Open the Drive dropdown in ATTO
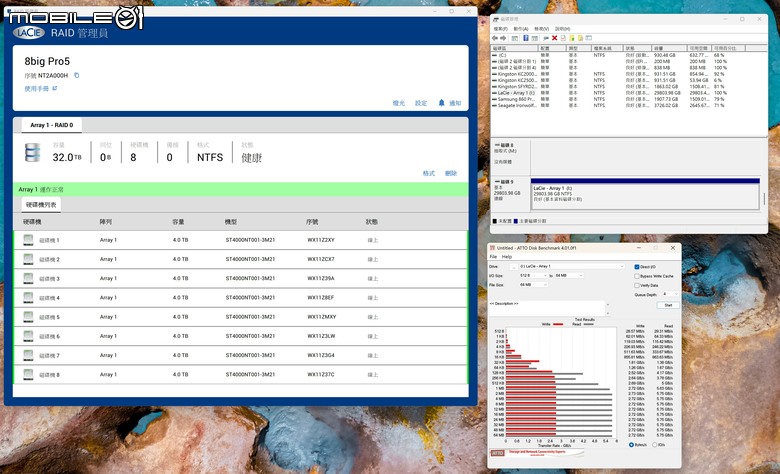This screenshot has height=474, width=780. (572, 267)
